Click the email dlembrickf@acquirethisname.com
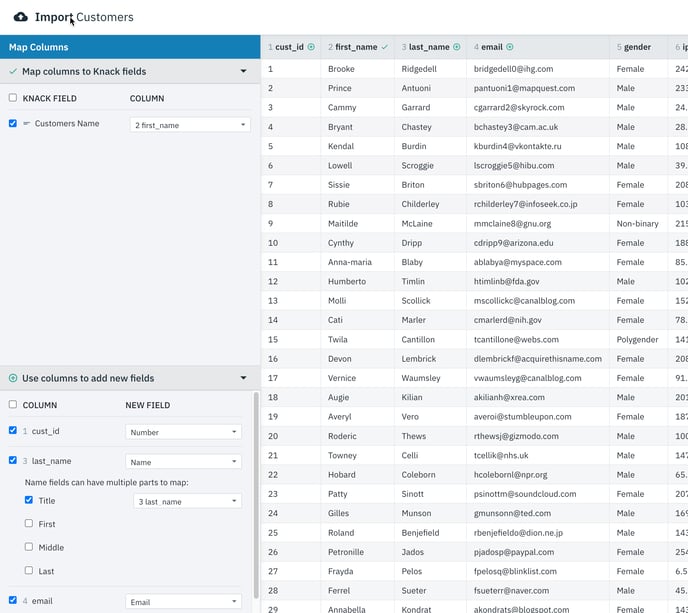The height and width of the screenshot is (613, 688). pyautogui.click(x=538, y=358)
